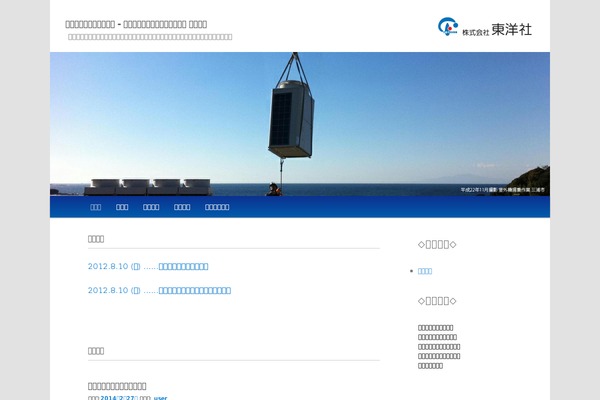Open the last, longest navigation bar item

point(217,207)
